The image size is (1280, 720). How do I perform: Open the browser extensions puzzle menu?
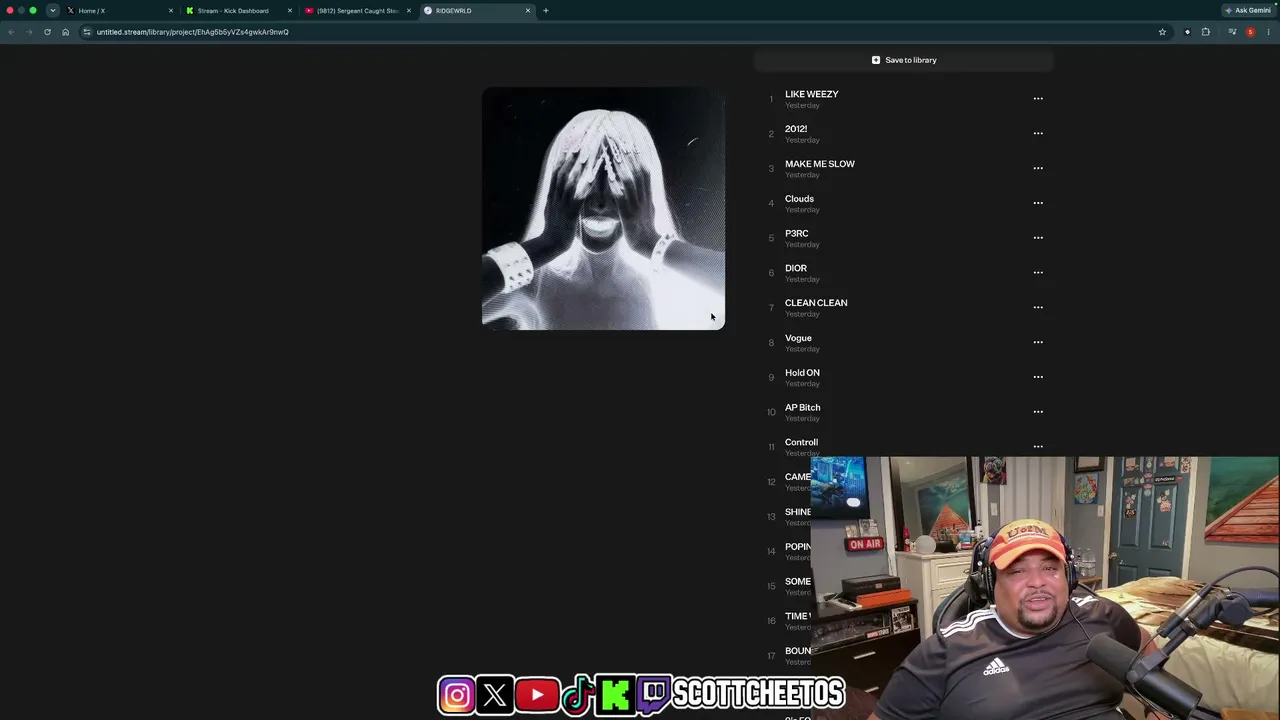click(x=1206, y=32)
